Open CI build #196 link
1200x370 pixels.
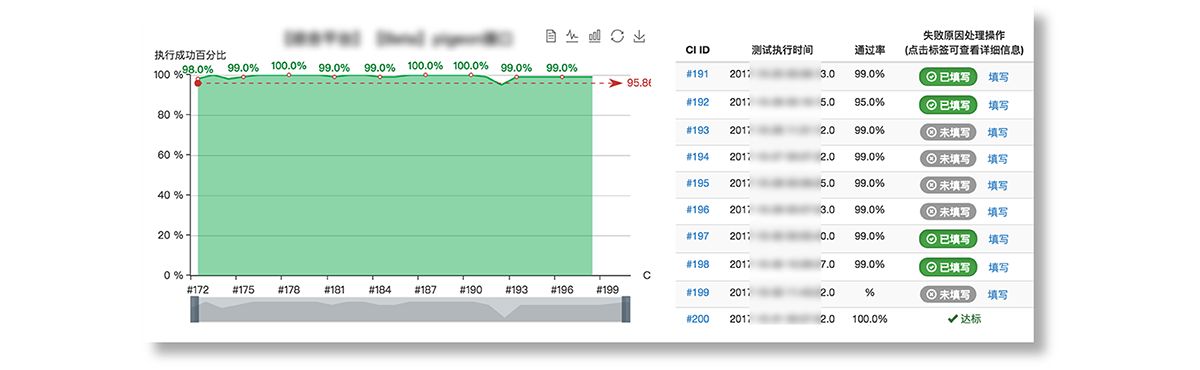point(697,210)
